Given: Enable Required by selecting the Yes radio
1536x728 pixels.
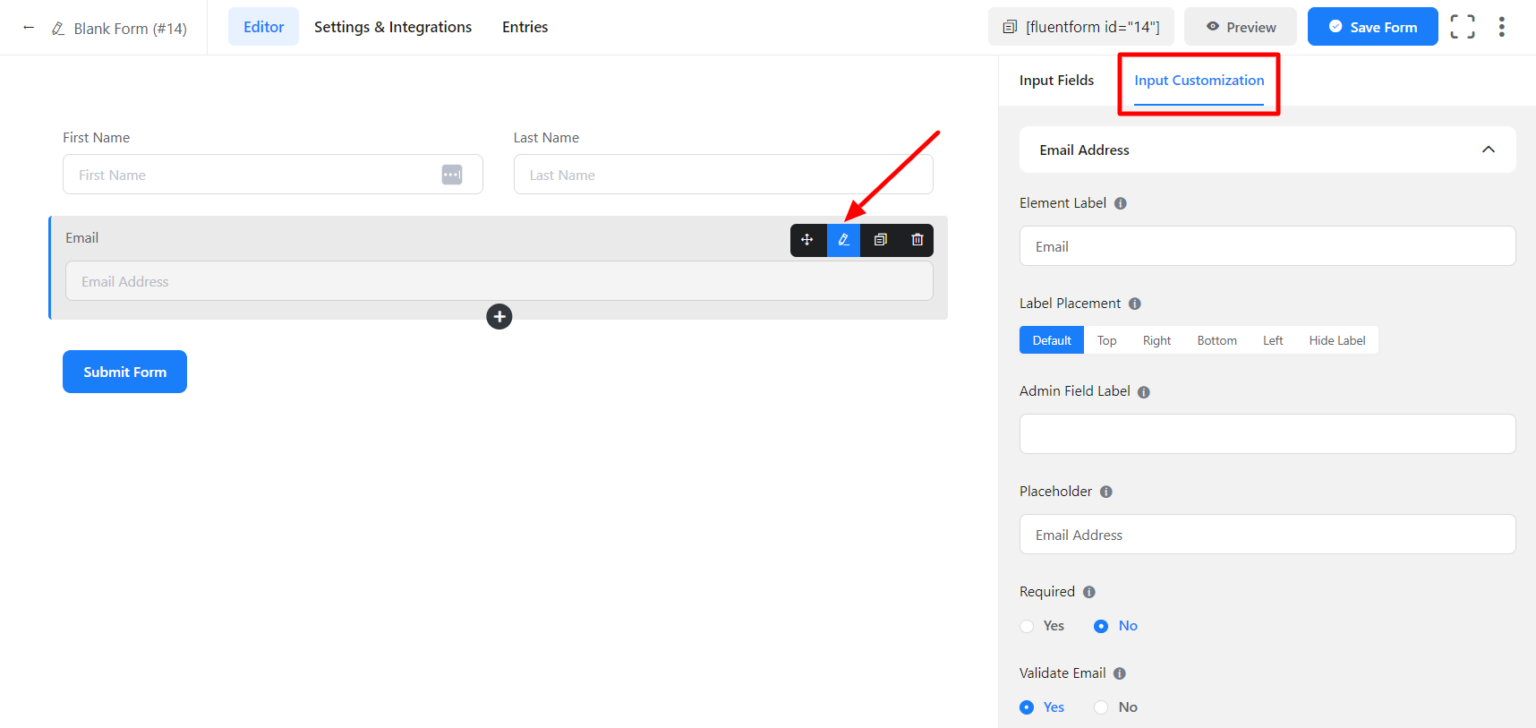Looking at the screenshot, I should click(x=1026, y=625).
